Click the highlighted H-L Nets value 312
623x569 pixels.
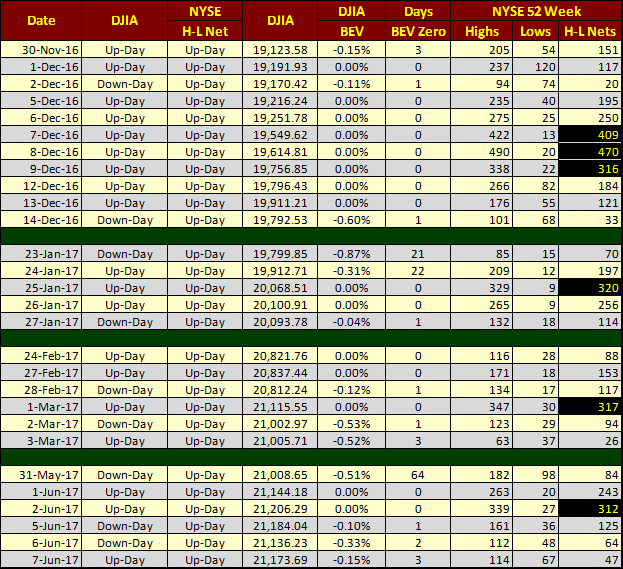590,509
